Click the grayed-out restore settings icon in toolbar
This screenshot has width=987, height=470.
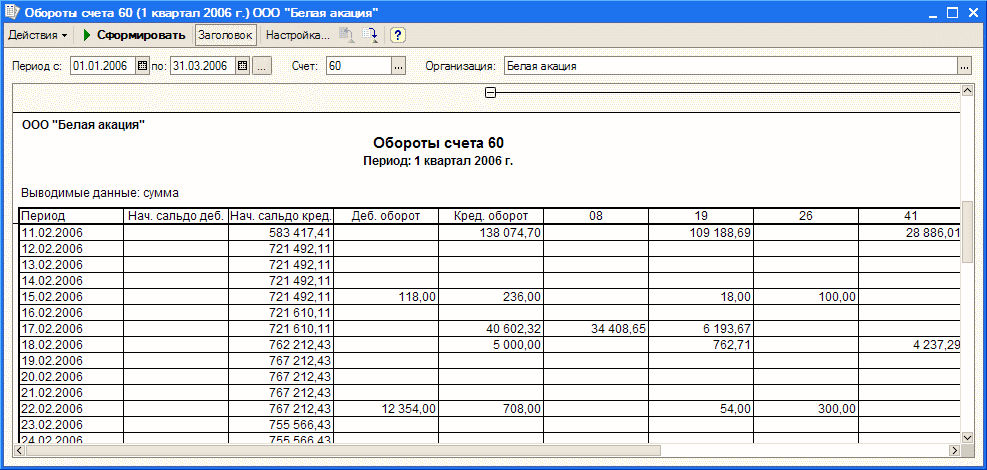tap(347, 35)
